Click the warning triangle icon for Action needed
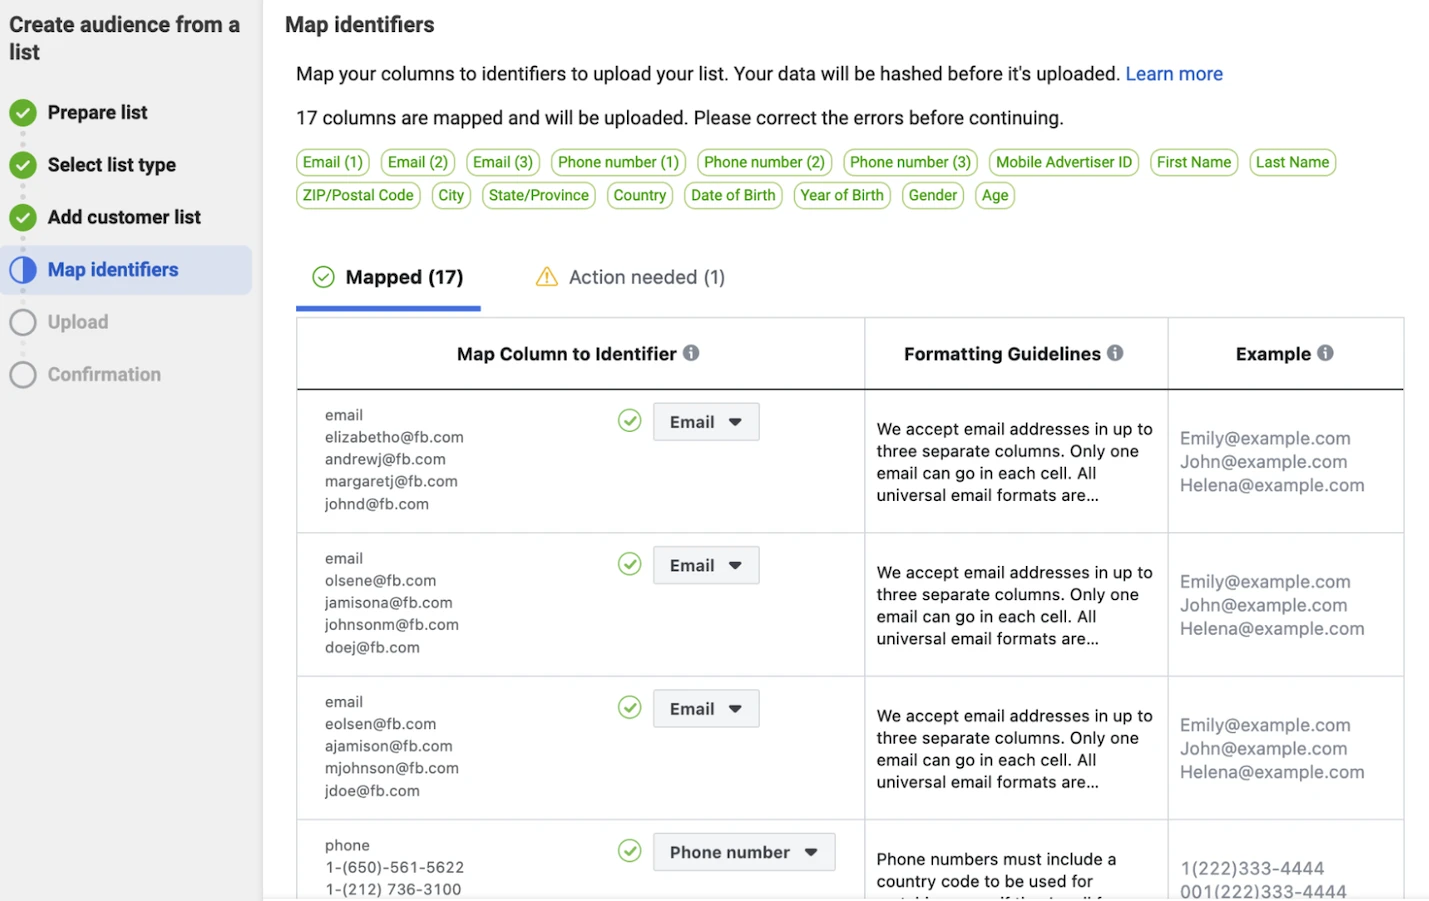The width and height of the screenshot is (1429, 901). (x=547, y=277)
